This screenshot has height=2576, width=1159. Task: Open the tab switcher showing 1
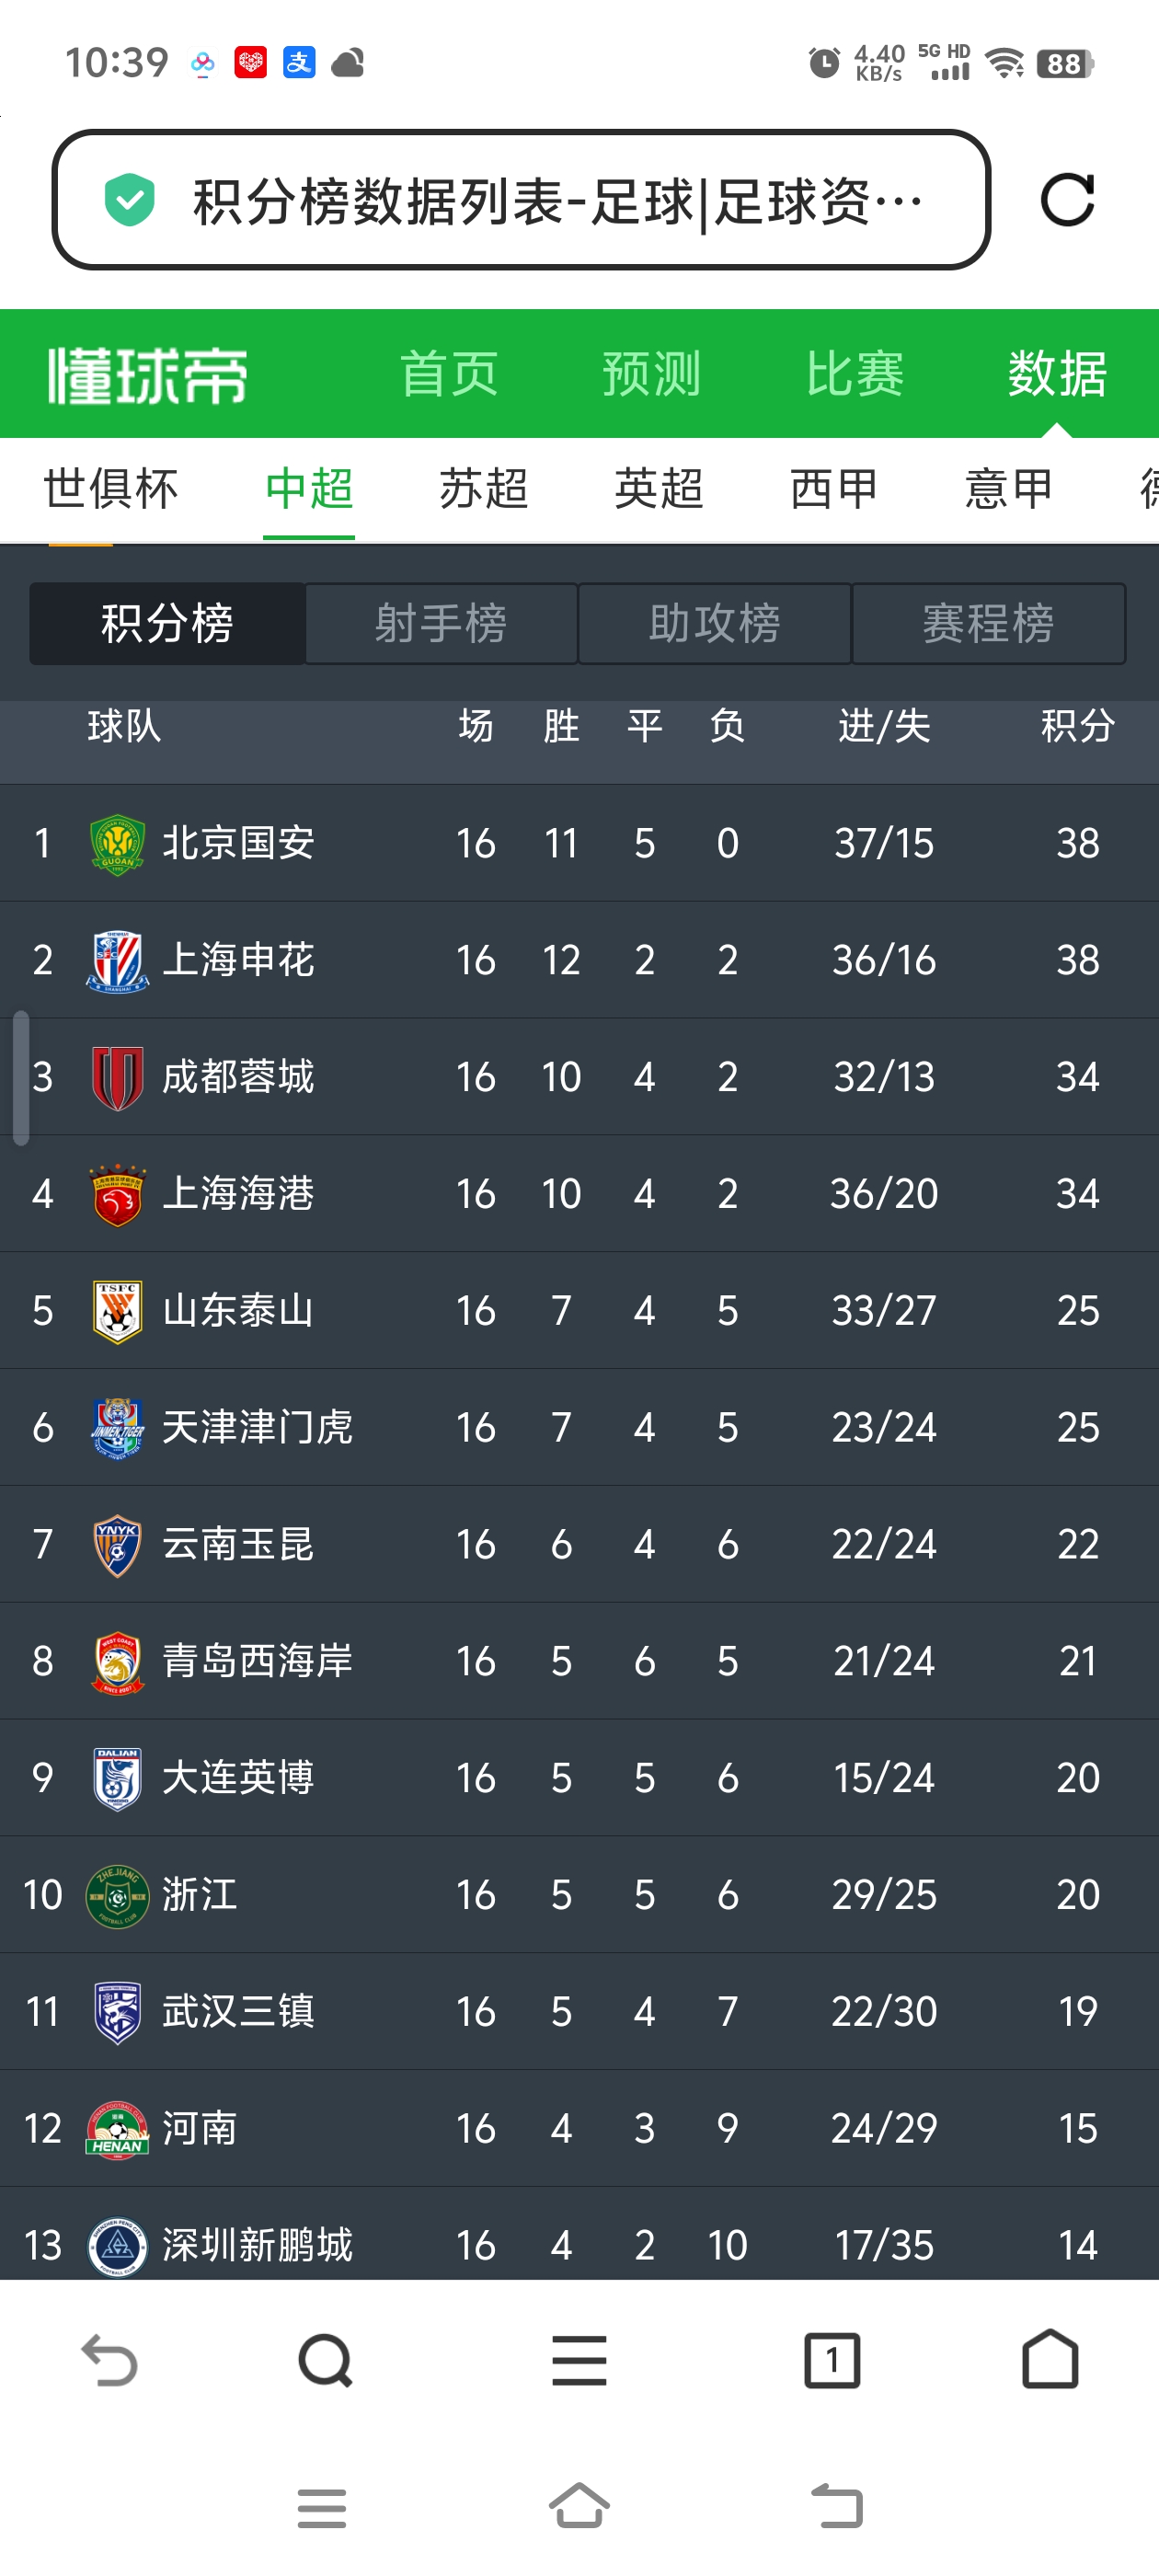(832, 2360)
